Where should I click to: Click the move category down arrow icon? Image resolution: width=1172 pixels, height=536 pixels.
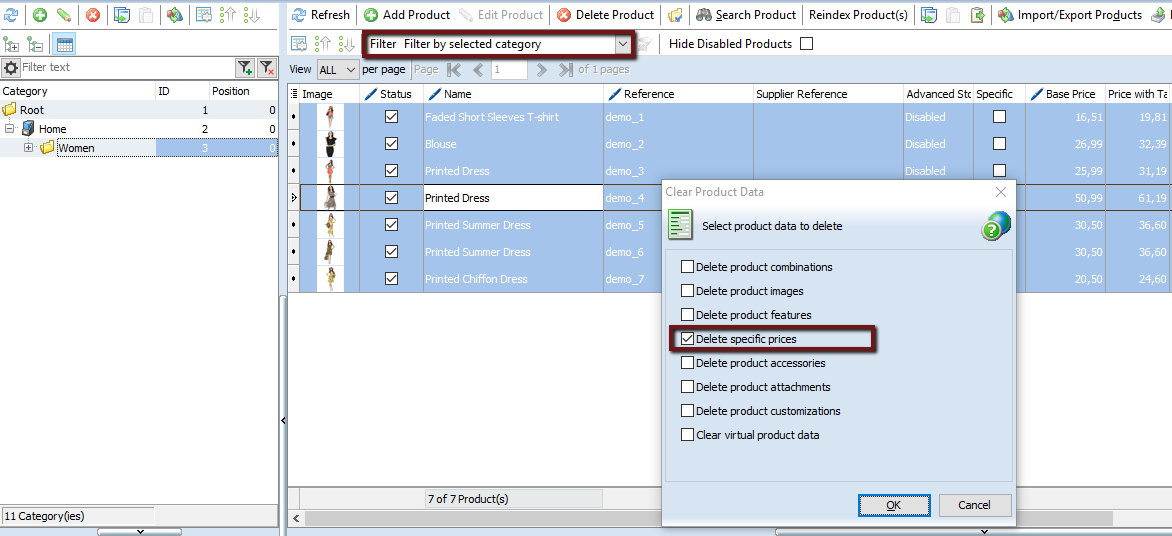coord(251,14)
